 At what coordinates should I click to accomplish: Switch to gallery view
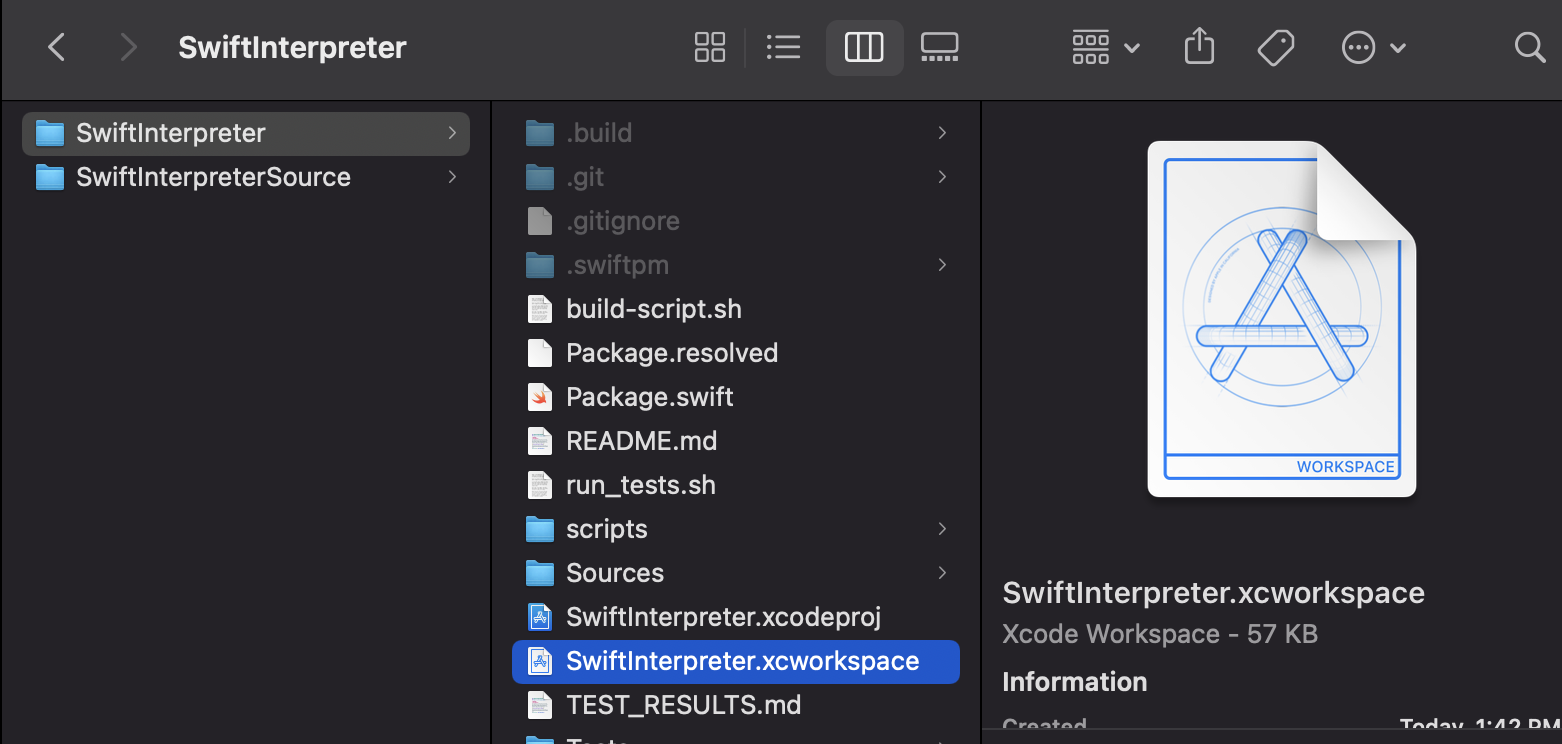(x=940, y=47)
